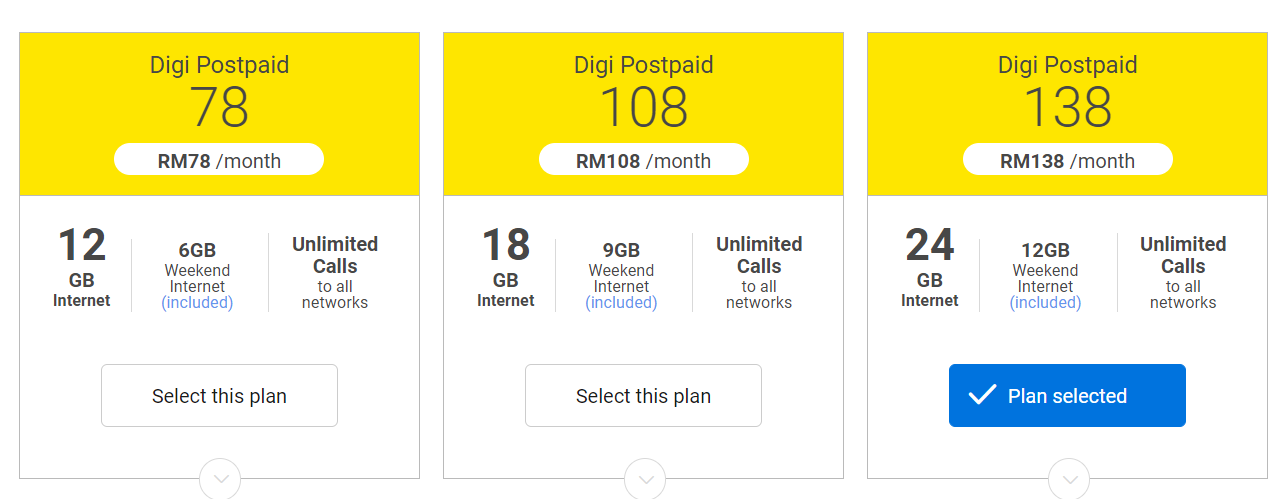
Task: Click the 12GB Weekend Internet (included) text
Action: click(1045, 276)
